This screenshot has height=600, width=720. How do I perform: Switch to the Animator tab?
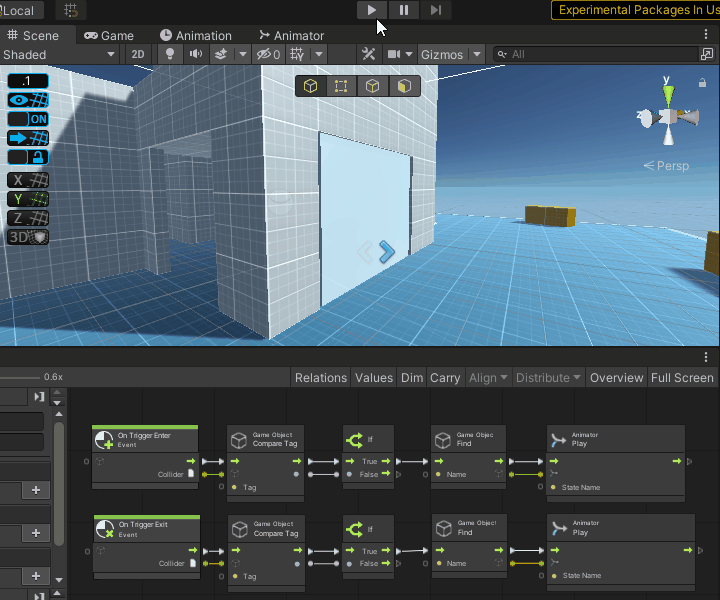point(291,35)
